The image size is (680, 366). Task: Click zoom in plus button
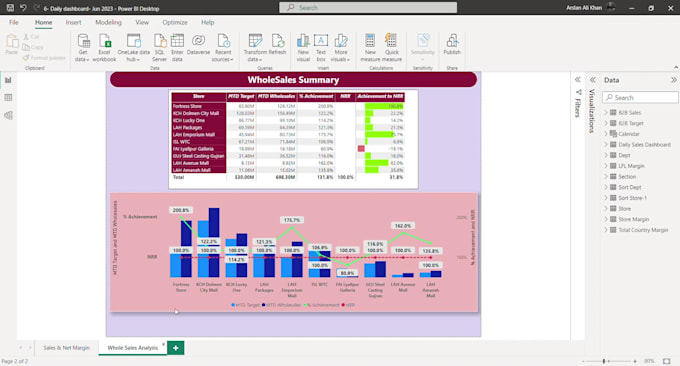click(635, 361)
